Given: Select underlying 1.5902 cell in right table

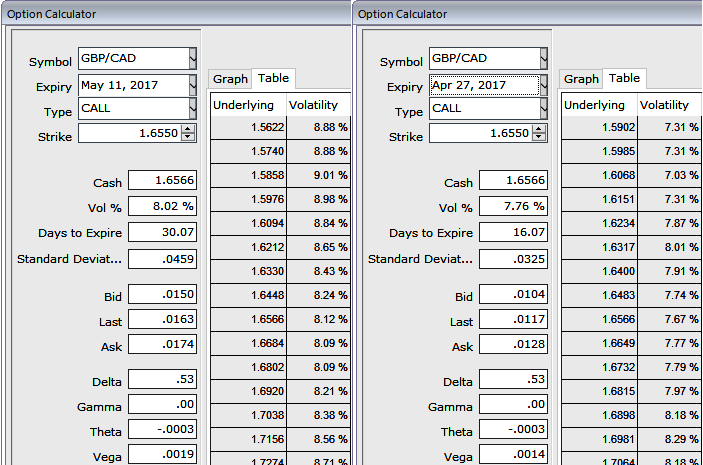Looking at the screenshot, I should pos(599,127).
